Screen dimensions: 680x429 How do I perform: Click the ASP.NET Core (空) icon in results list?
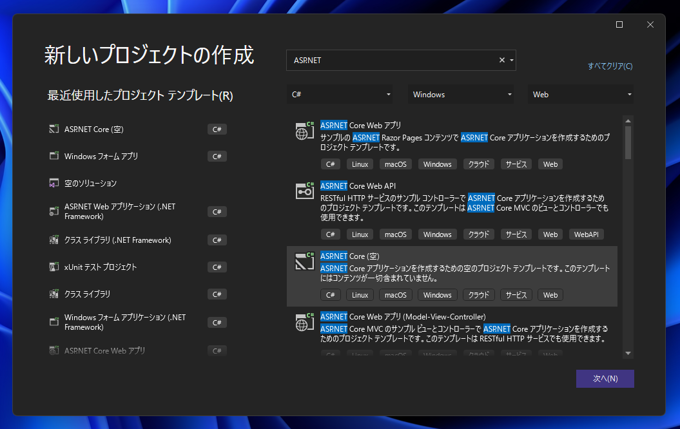coord(304,261)
